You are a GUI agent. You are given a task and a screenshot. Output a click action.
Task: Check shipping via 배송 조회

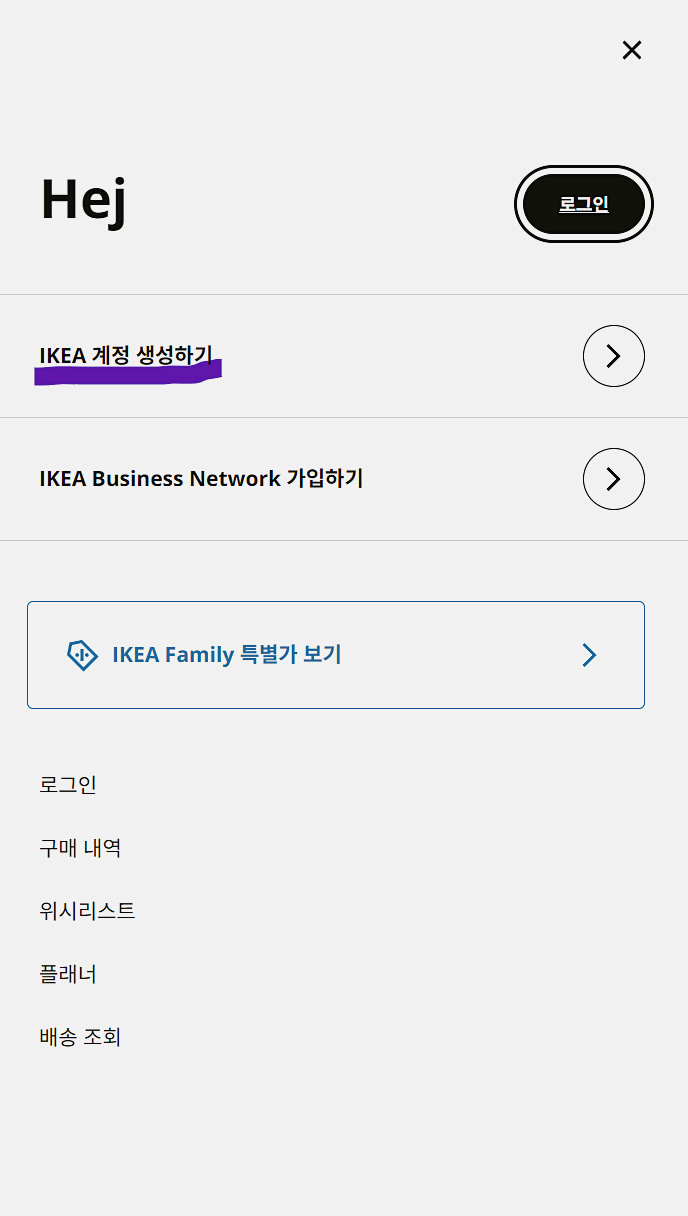(80, 1037)
